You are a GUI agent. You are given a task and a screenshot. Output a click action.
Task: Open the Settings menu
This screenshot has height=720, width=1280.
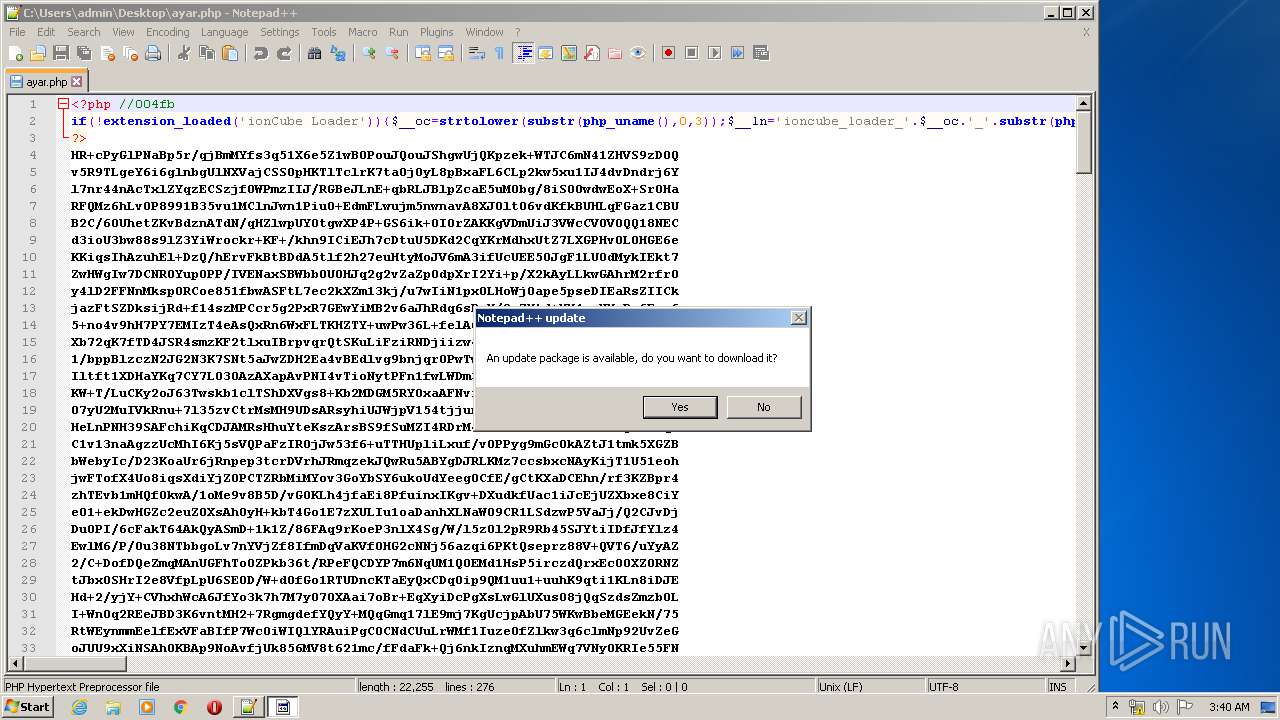tap(279, 32)
